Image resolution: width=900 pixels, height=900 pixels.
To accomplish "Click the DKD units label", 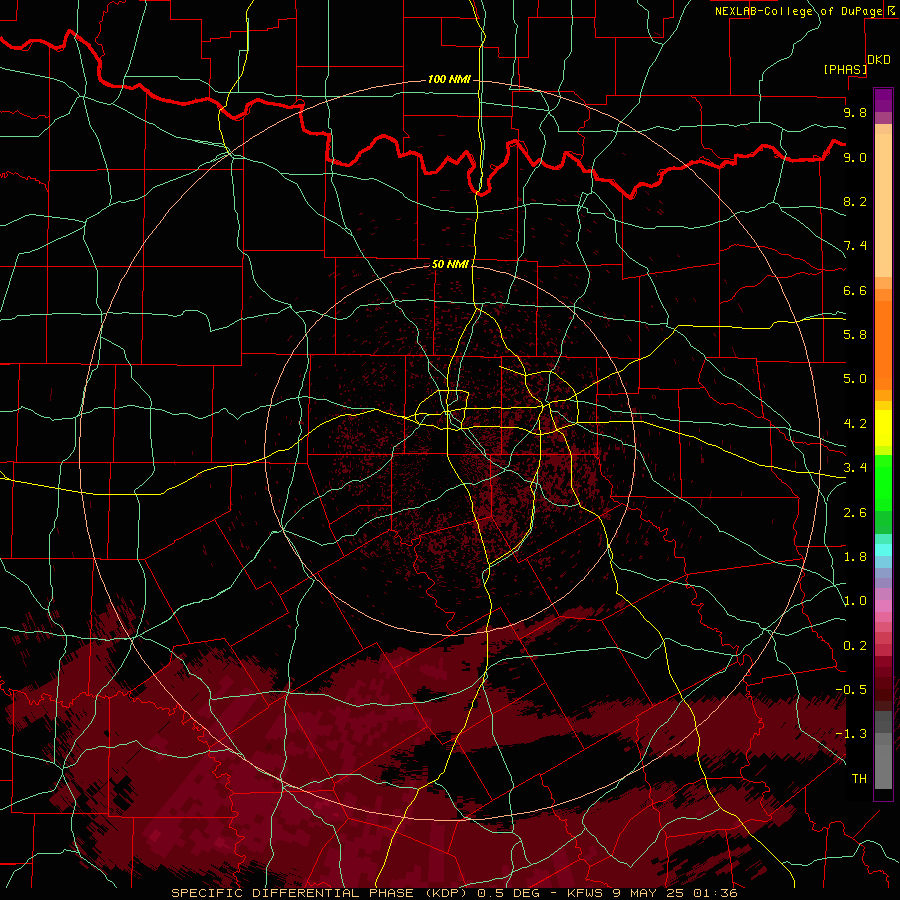I will coord(879,60).
